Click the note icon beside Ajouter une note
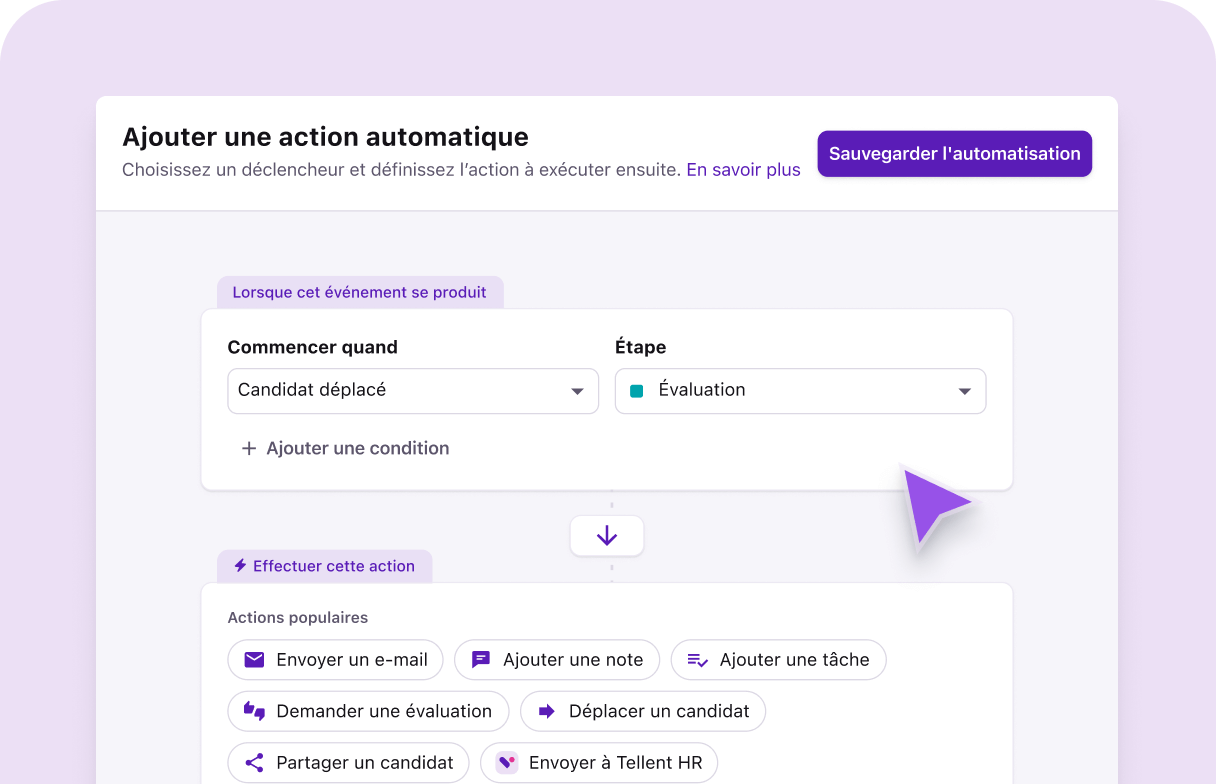Viewport: 1216px width, 784px height. click(480, 660)
